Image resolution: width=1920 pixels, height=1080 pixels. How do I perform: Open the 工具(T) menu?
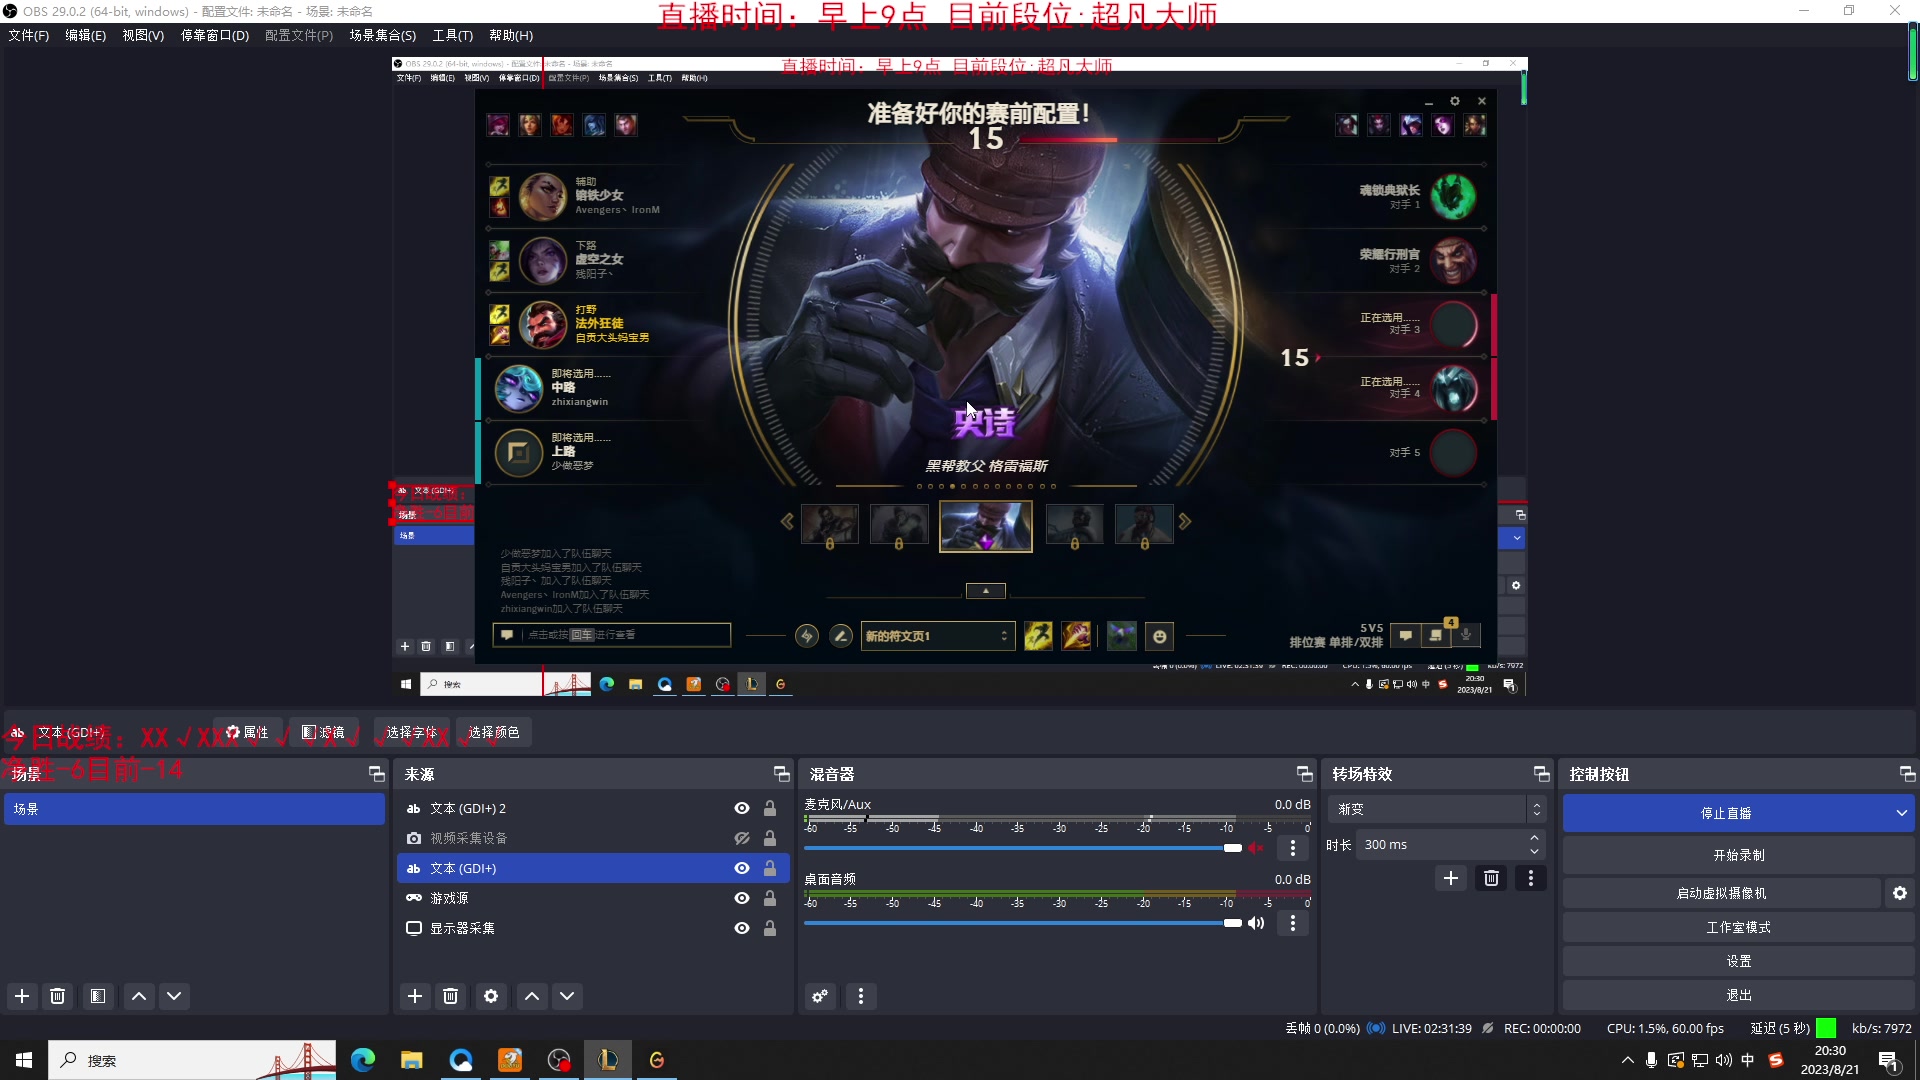click(x=453, y=35)
